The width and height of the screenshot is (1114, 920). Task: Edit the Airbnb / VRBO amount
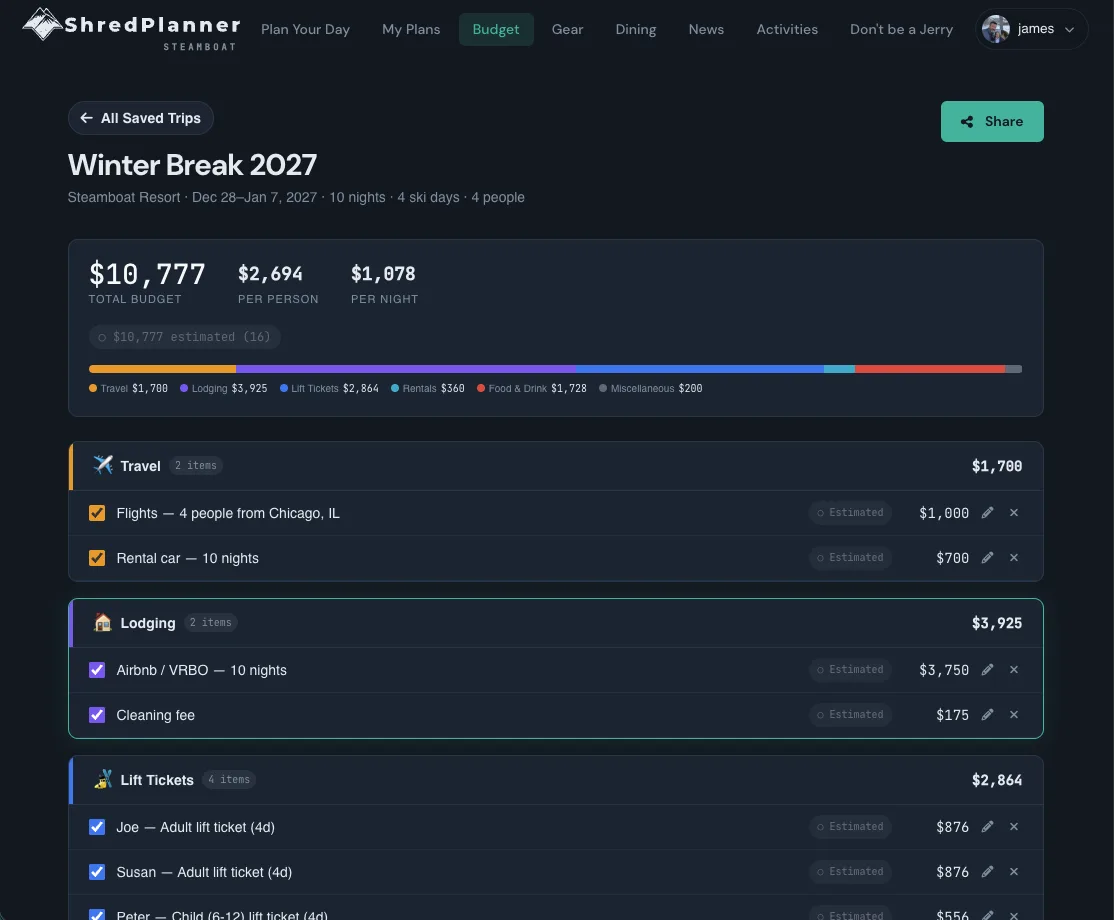click(x=988, y=670)
